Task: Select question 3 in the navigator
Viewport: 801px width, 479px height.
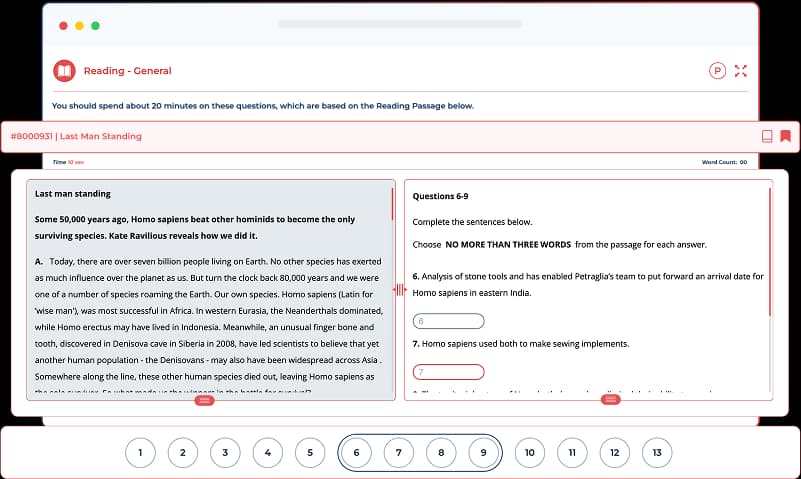Action: coord(225,453)
